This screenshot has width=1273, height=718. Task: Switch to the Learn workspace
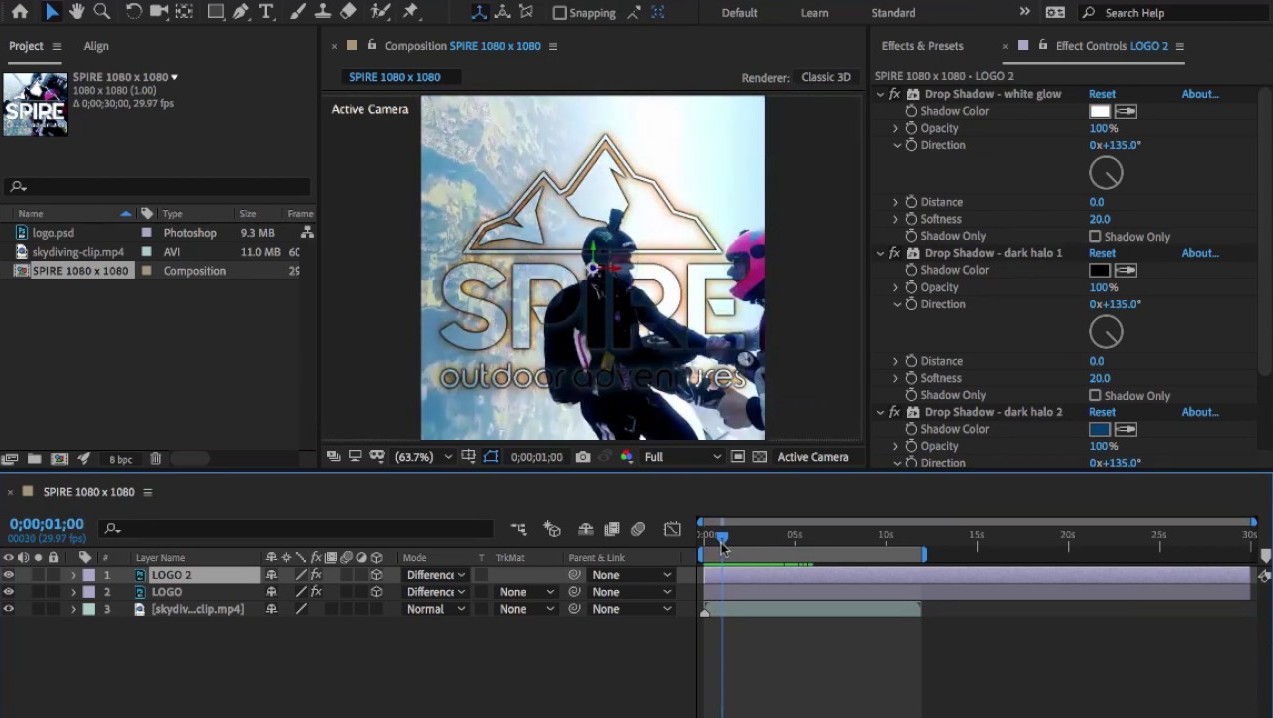pos(814,13)
